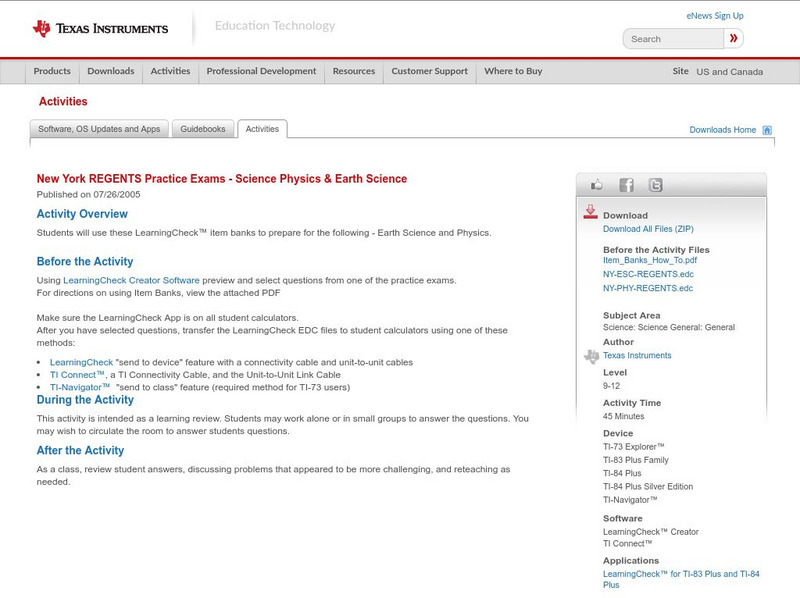Click the eNews Sign Up link

click(x=714, y=15)
